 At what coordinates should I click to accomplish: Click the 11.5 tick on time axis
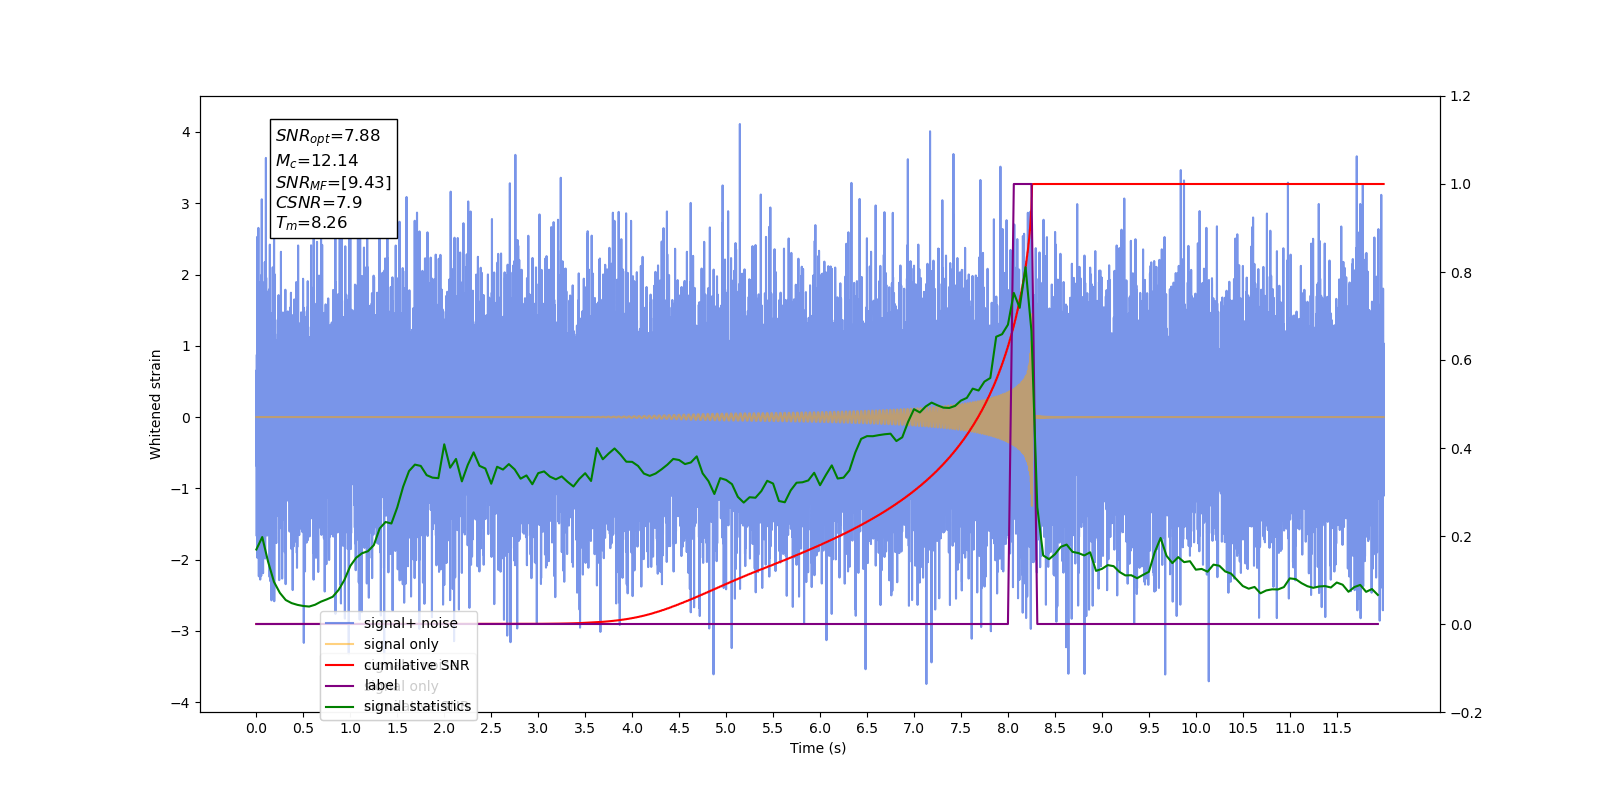(1337, 728)
